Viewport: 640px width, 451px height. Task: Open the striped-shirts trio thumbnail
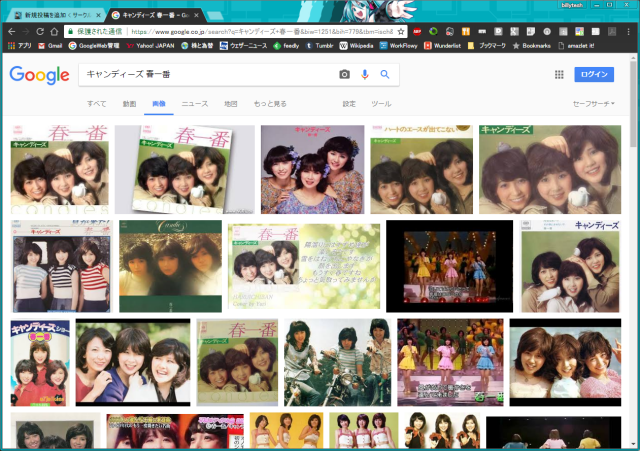click(x=62, y=266)
